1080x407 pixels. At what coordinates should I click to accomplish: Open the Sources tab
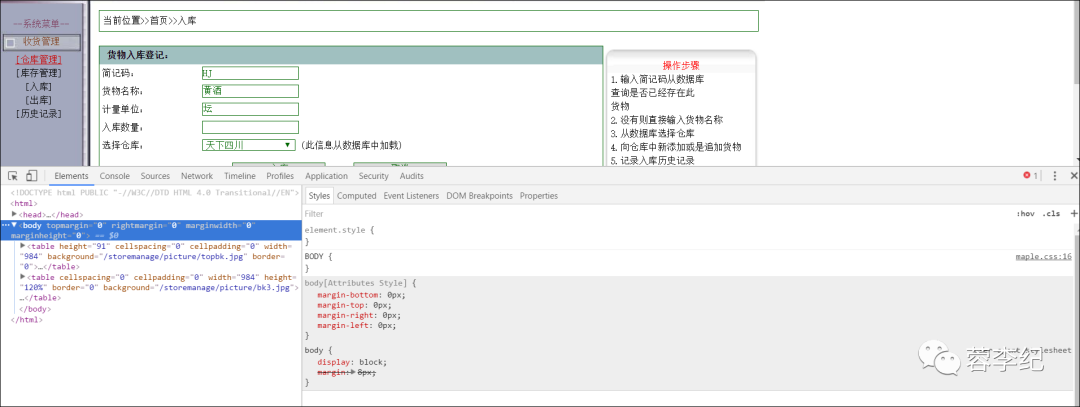click(x=155, y=176)
